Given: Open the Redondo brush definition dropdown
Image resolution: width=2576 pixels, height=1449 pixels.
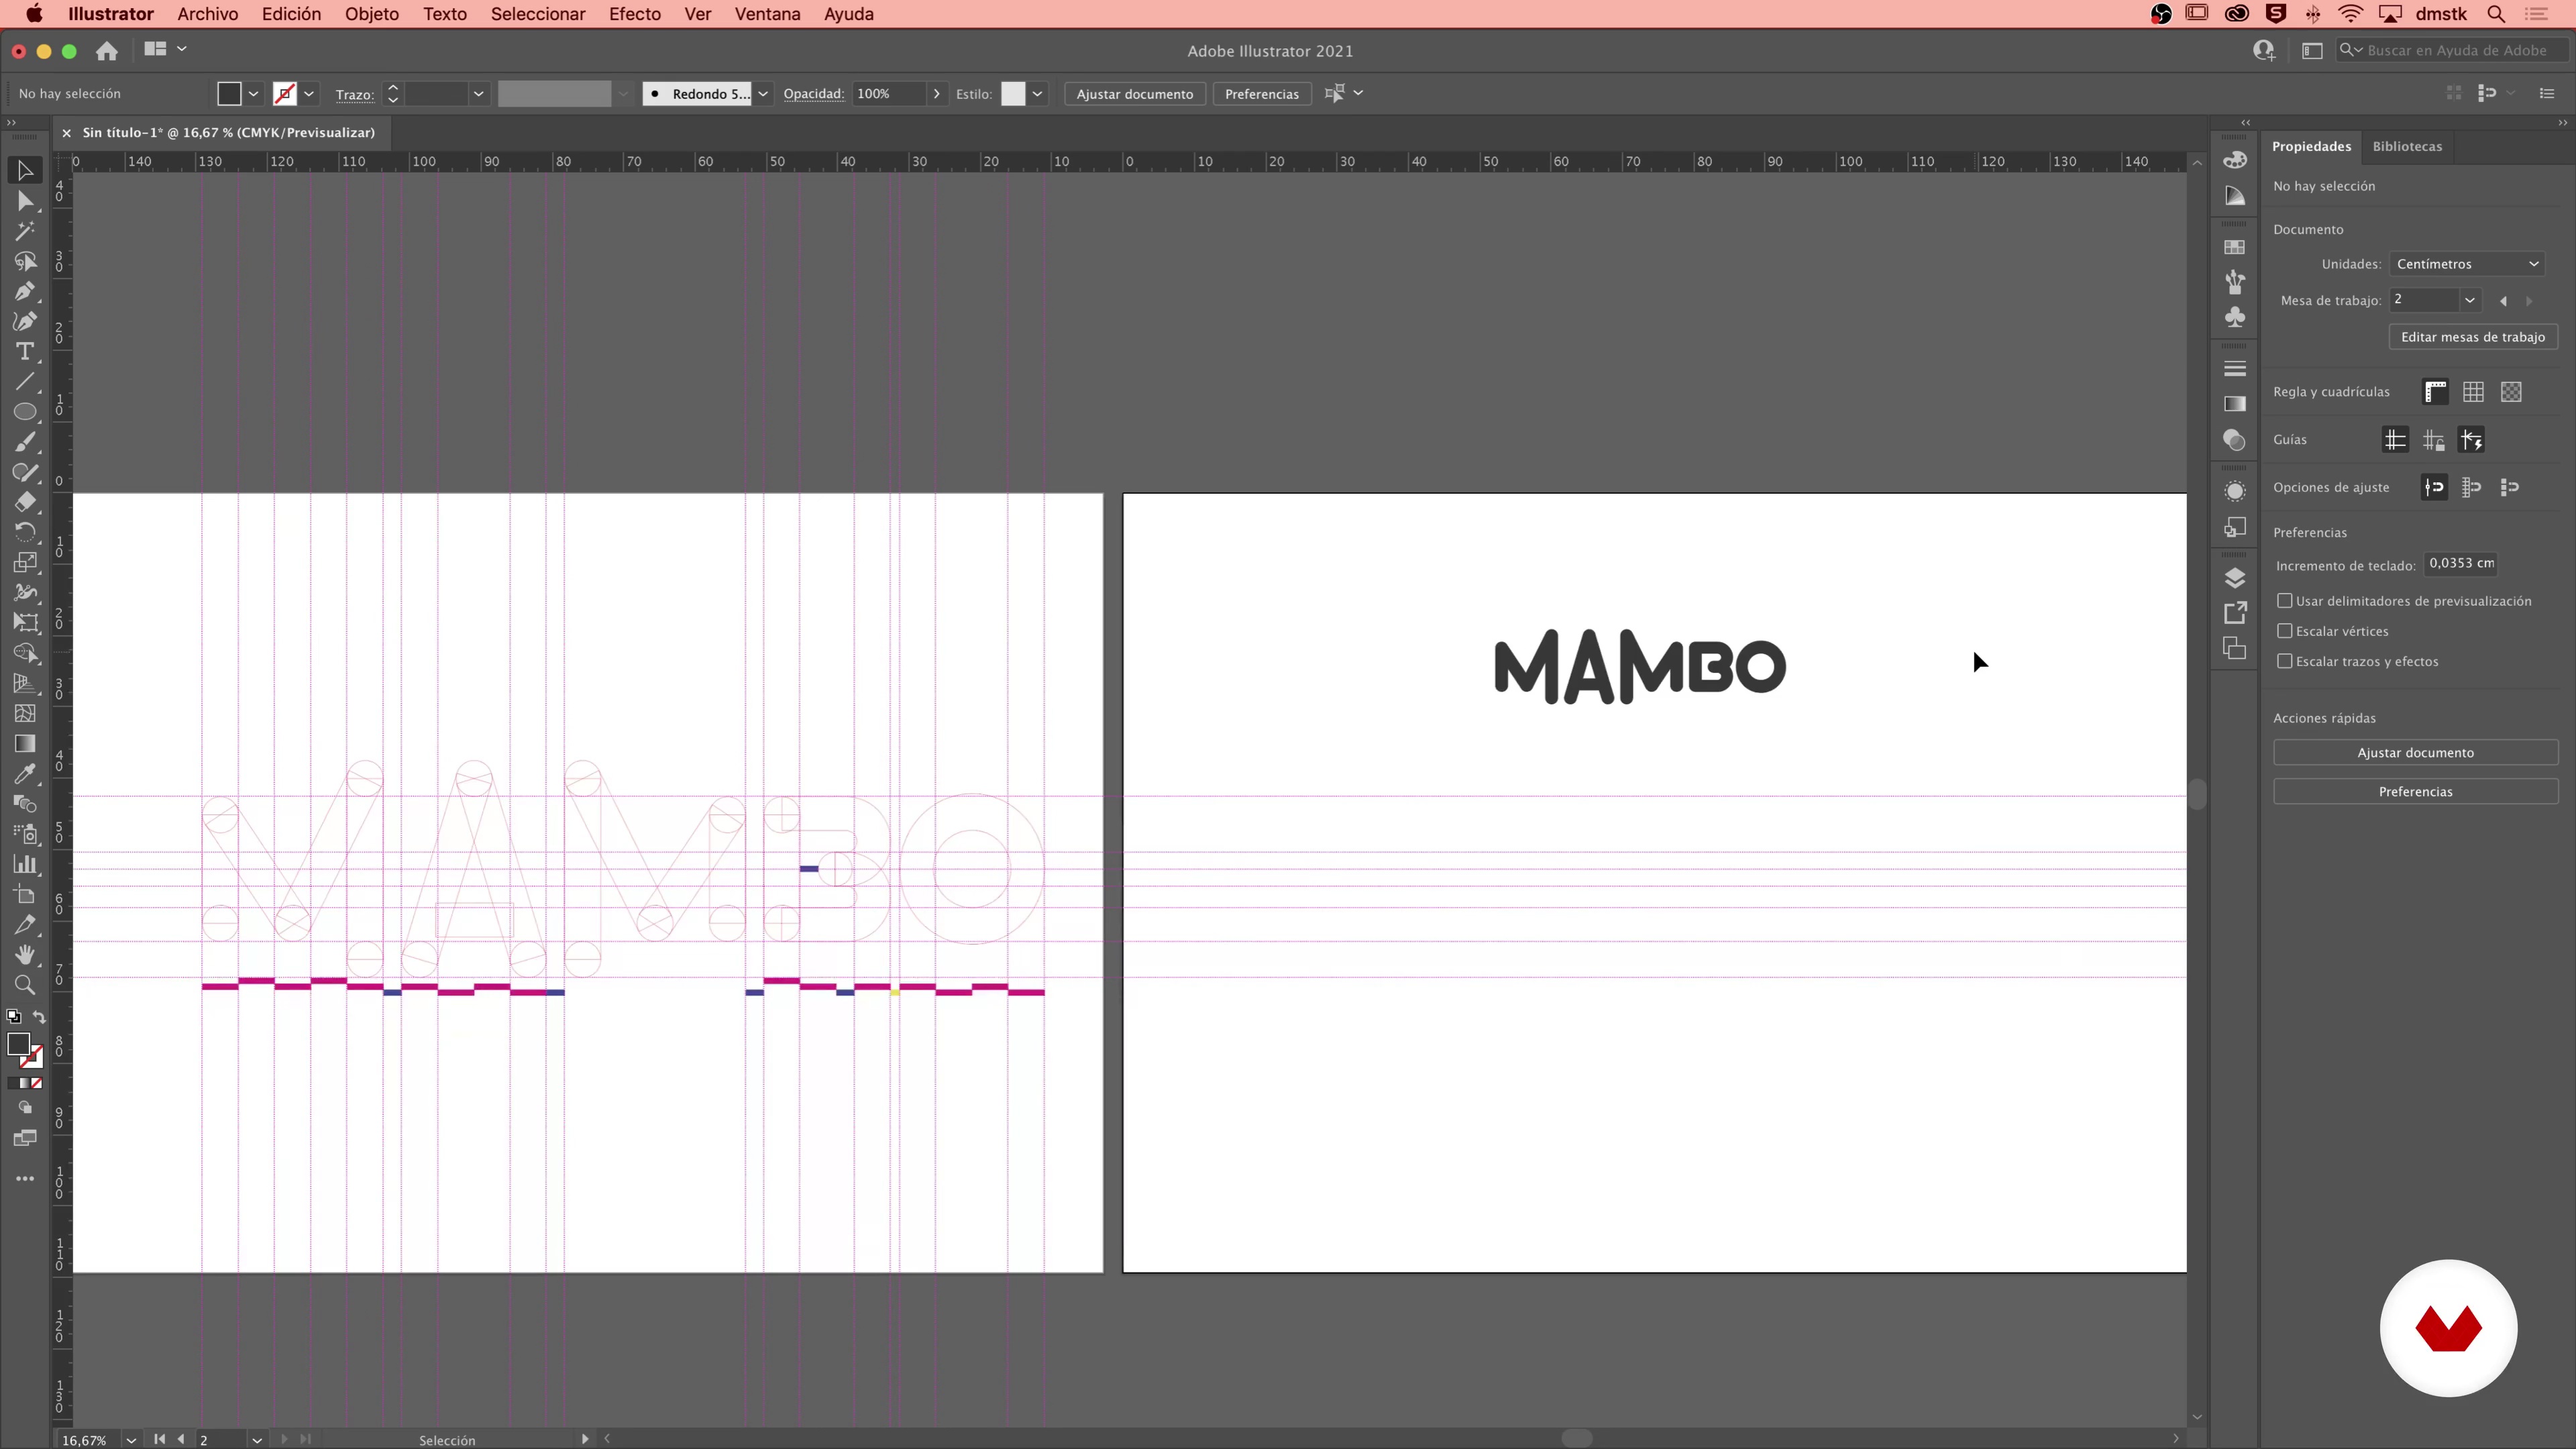Looking at the screenshot, I should 763,94.
